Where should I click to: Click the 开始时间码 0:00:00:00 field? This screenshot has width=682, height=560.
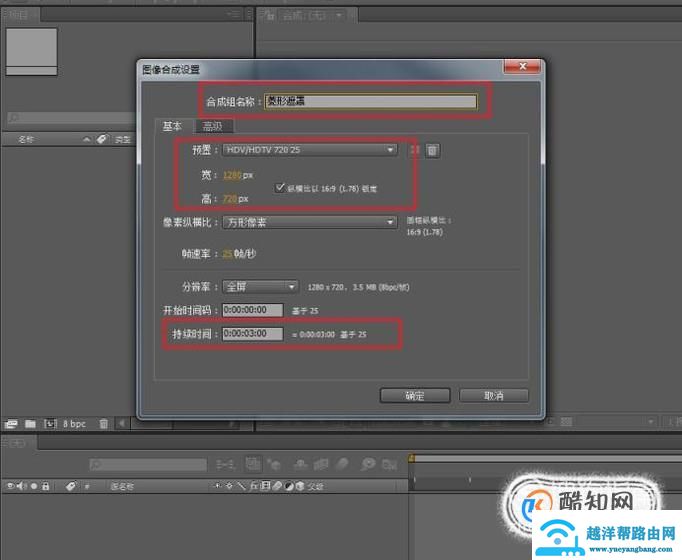pyautogui.click(x=253, y=310)
